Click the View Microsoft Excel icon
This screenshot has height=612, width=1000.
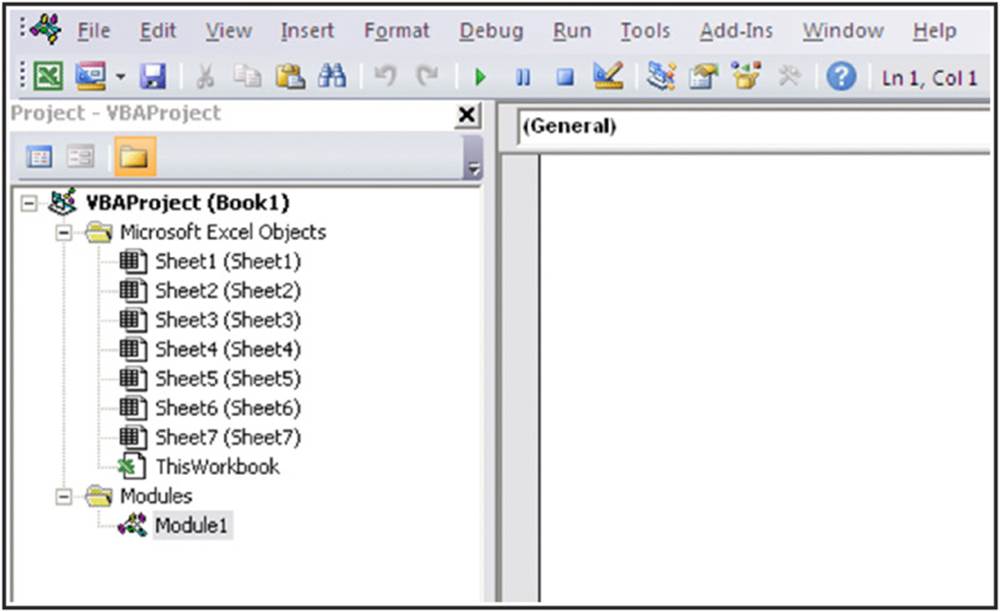tap(48, 77)
